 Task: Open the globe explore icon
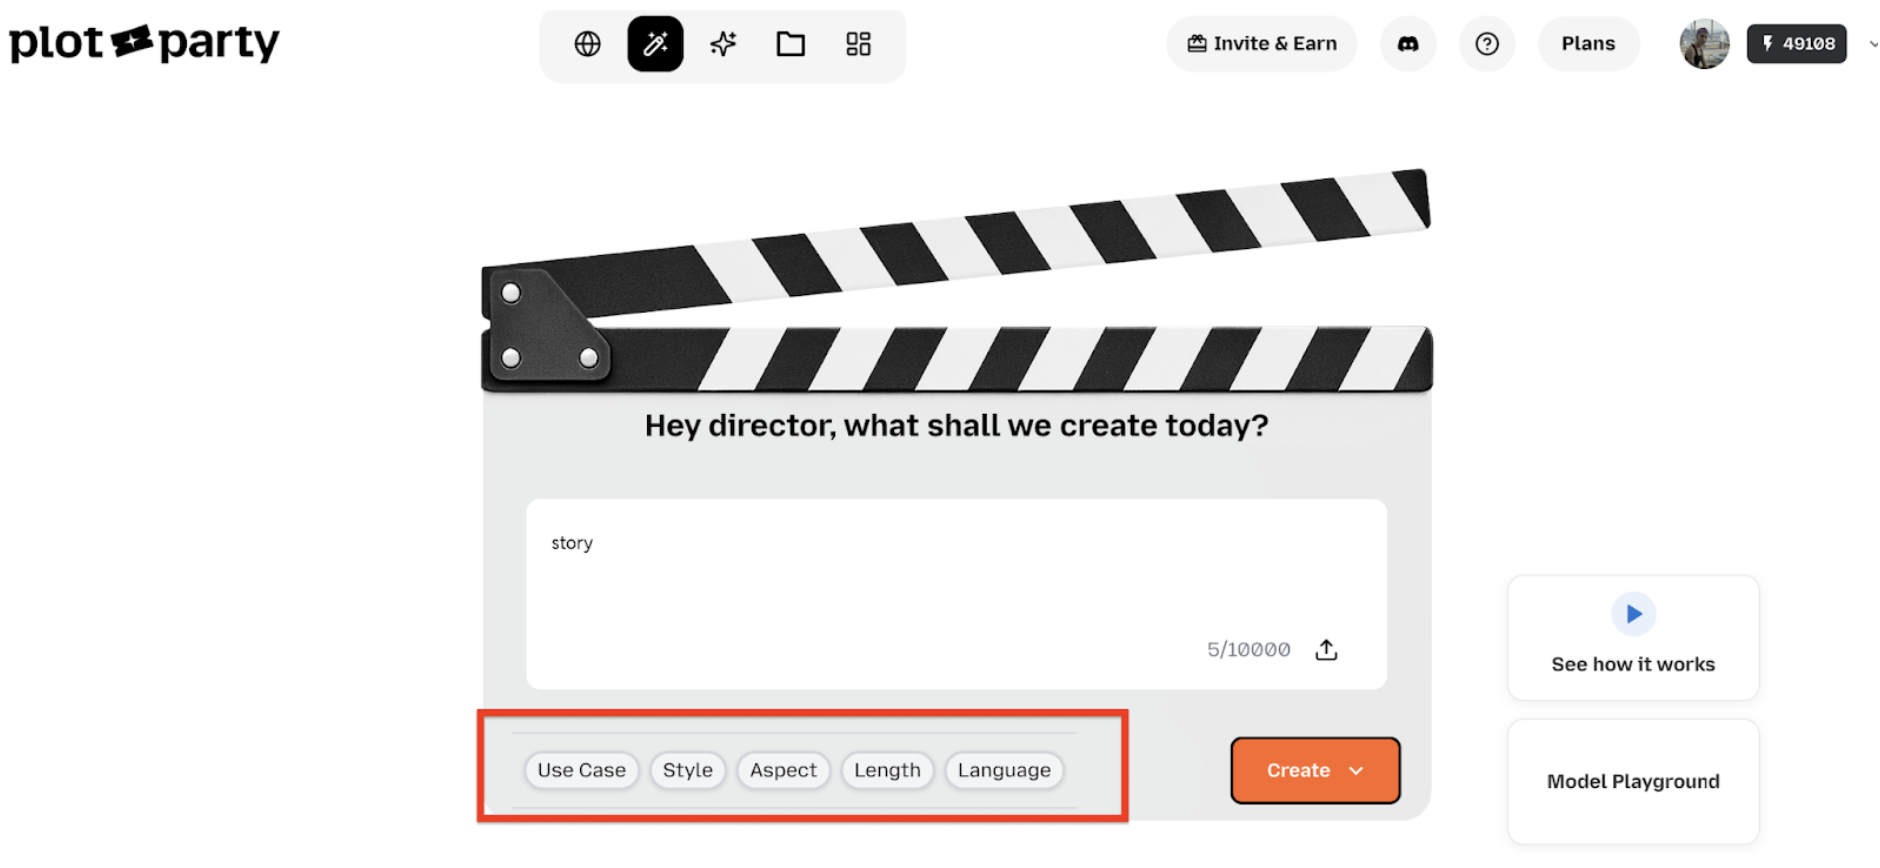click(x=587, y=44)
